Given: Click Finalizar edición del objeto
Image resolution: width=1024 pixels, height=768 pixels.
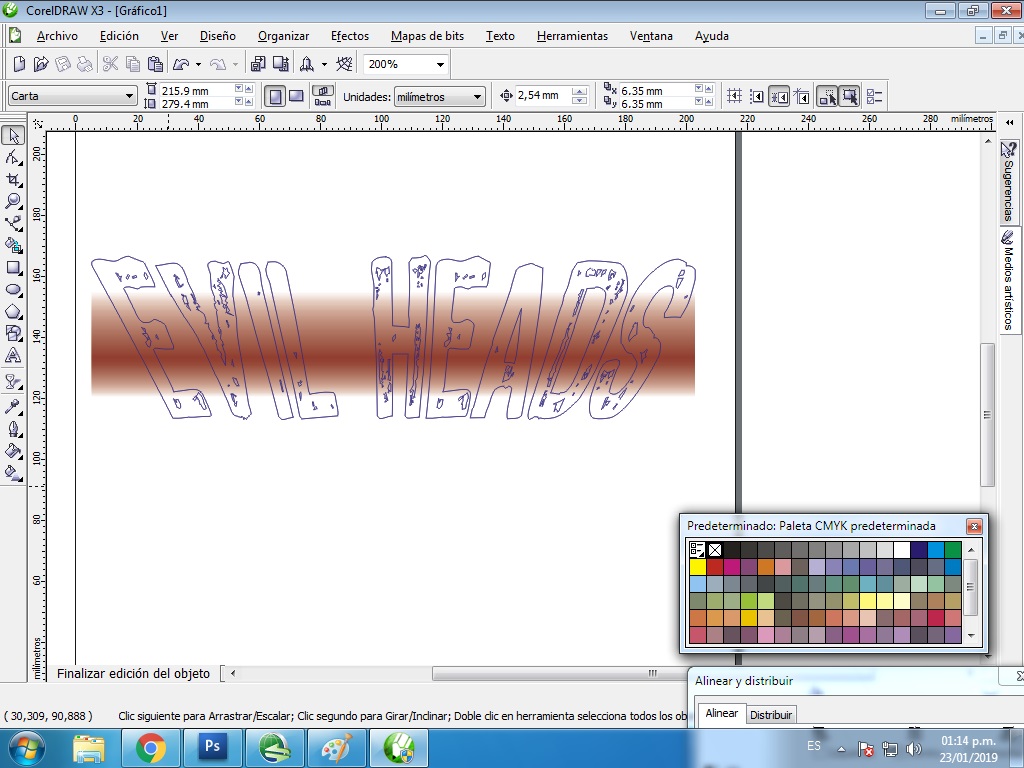Looking at the screenshot, I should pos(133,673).
